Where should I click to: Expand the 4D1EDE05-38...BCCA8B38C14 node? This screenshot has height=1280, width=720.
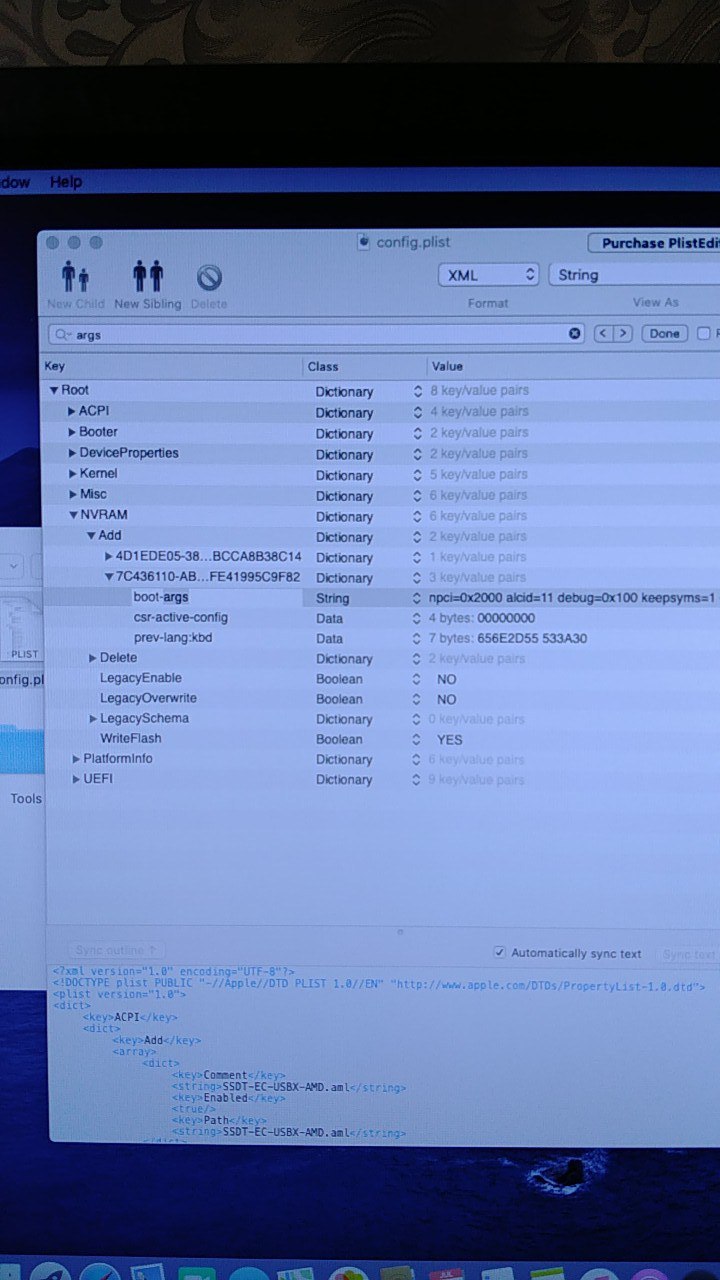pos(109,556)
